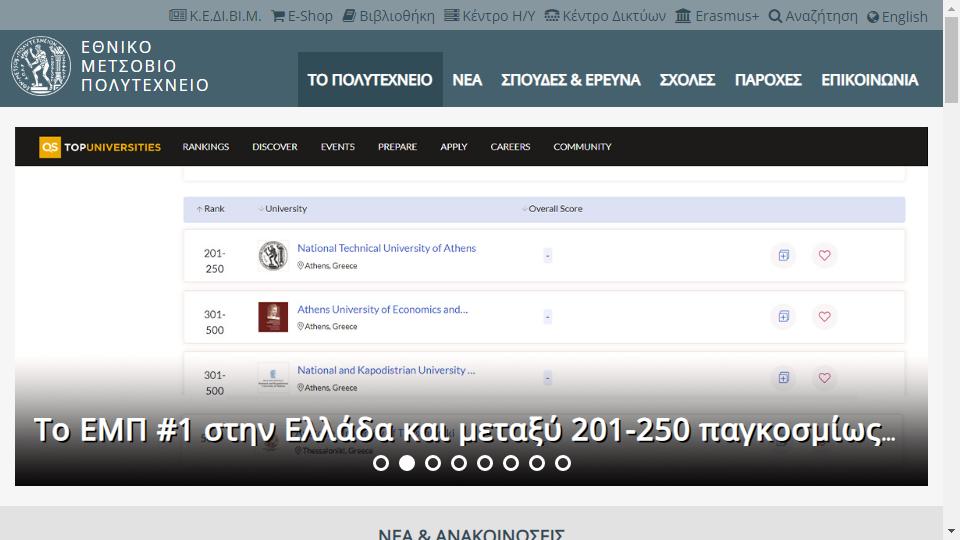Go to Βιβλιοθήκη library link
Viewport: 960px width, 540px height.
pyautogui.click(x=388, y=16)
